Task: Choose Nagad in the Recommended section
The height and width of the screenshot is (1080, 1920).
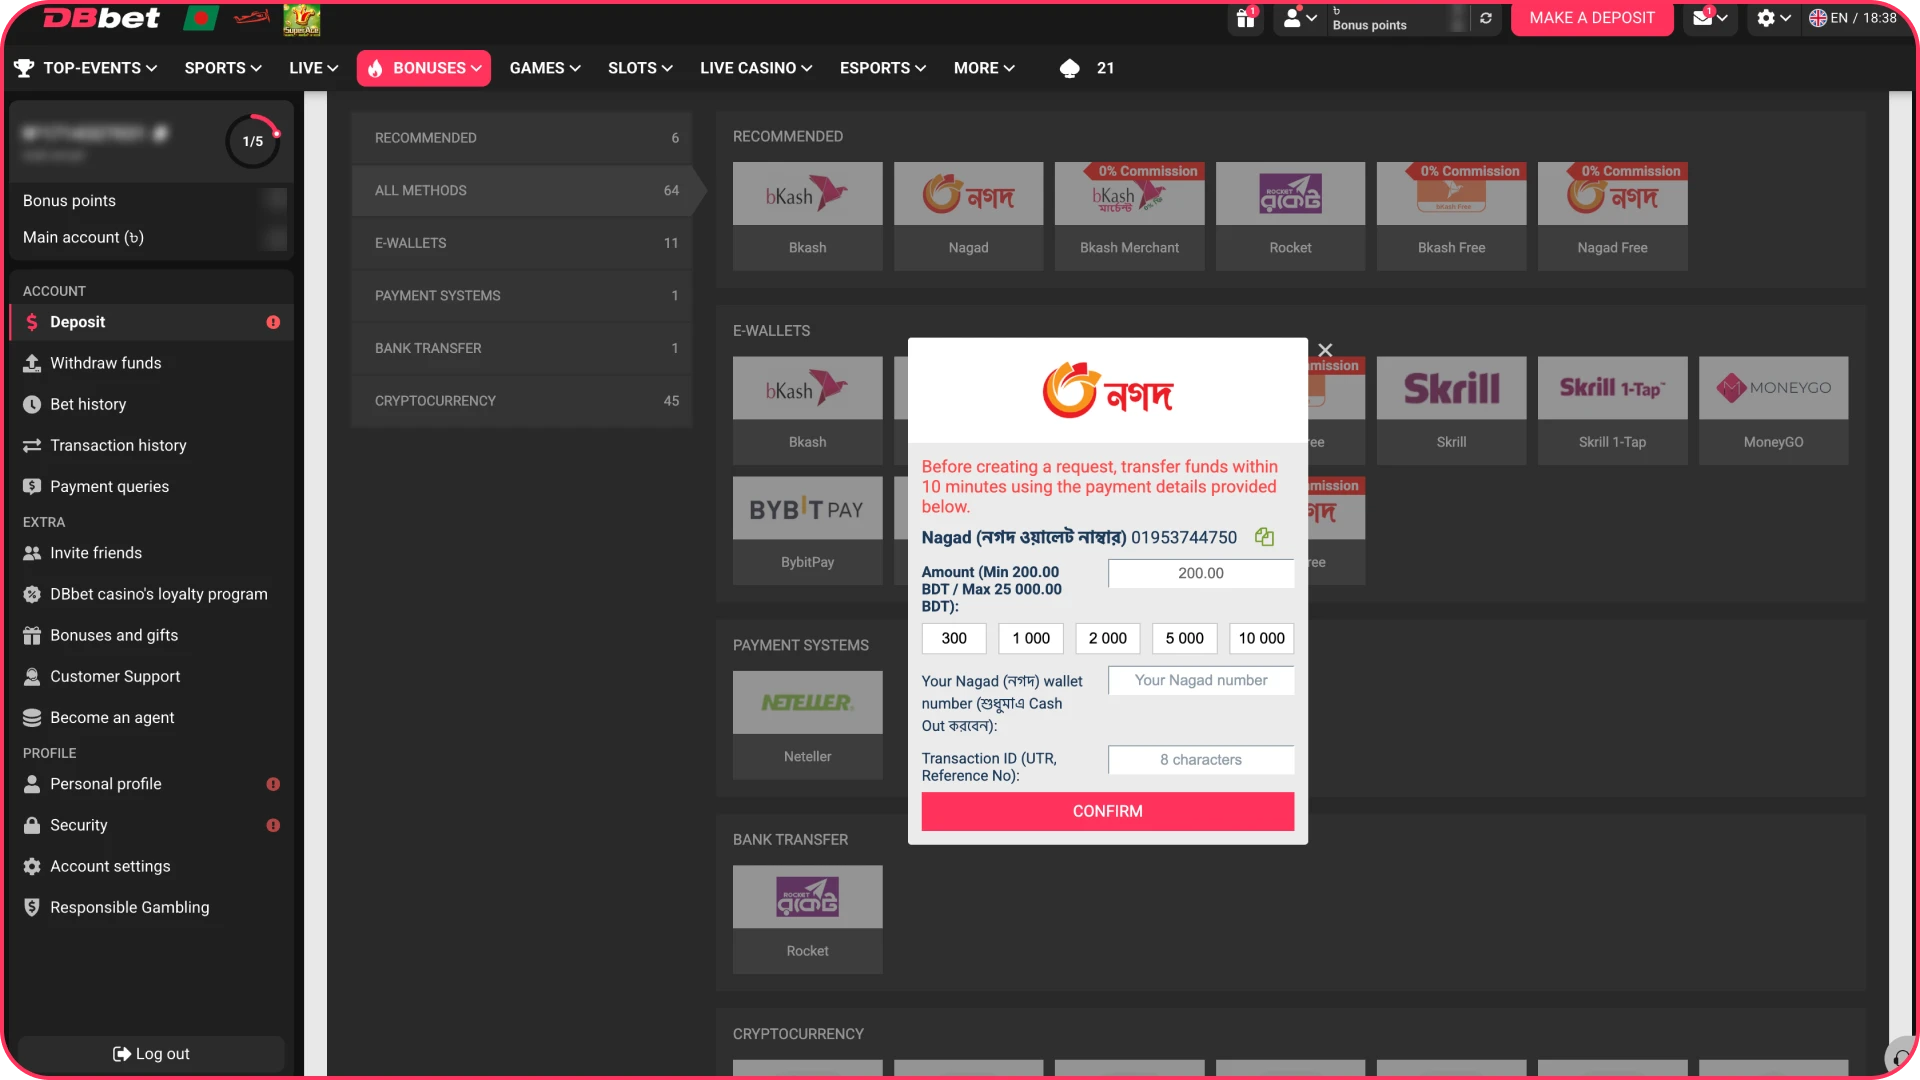Action: click(968, 216)
